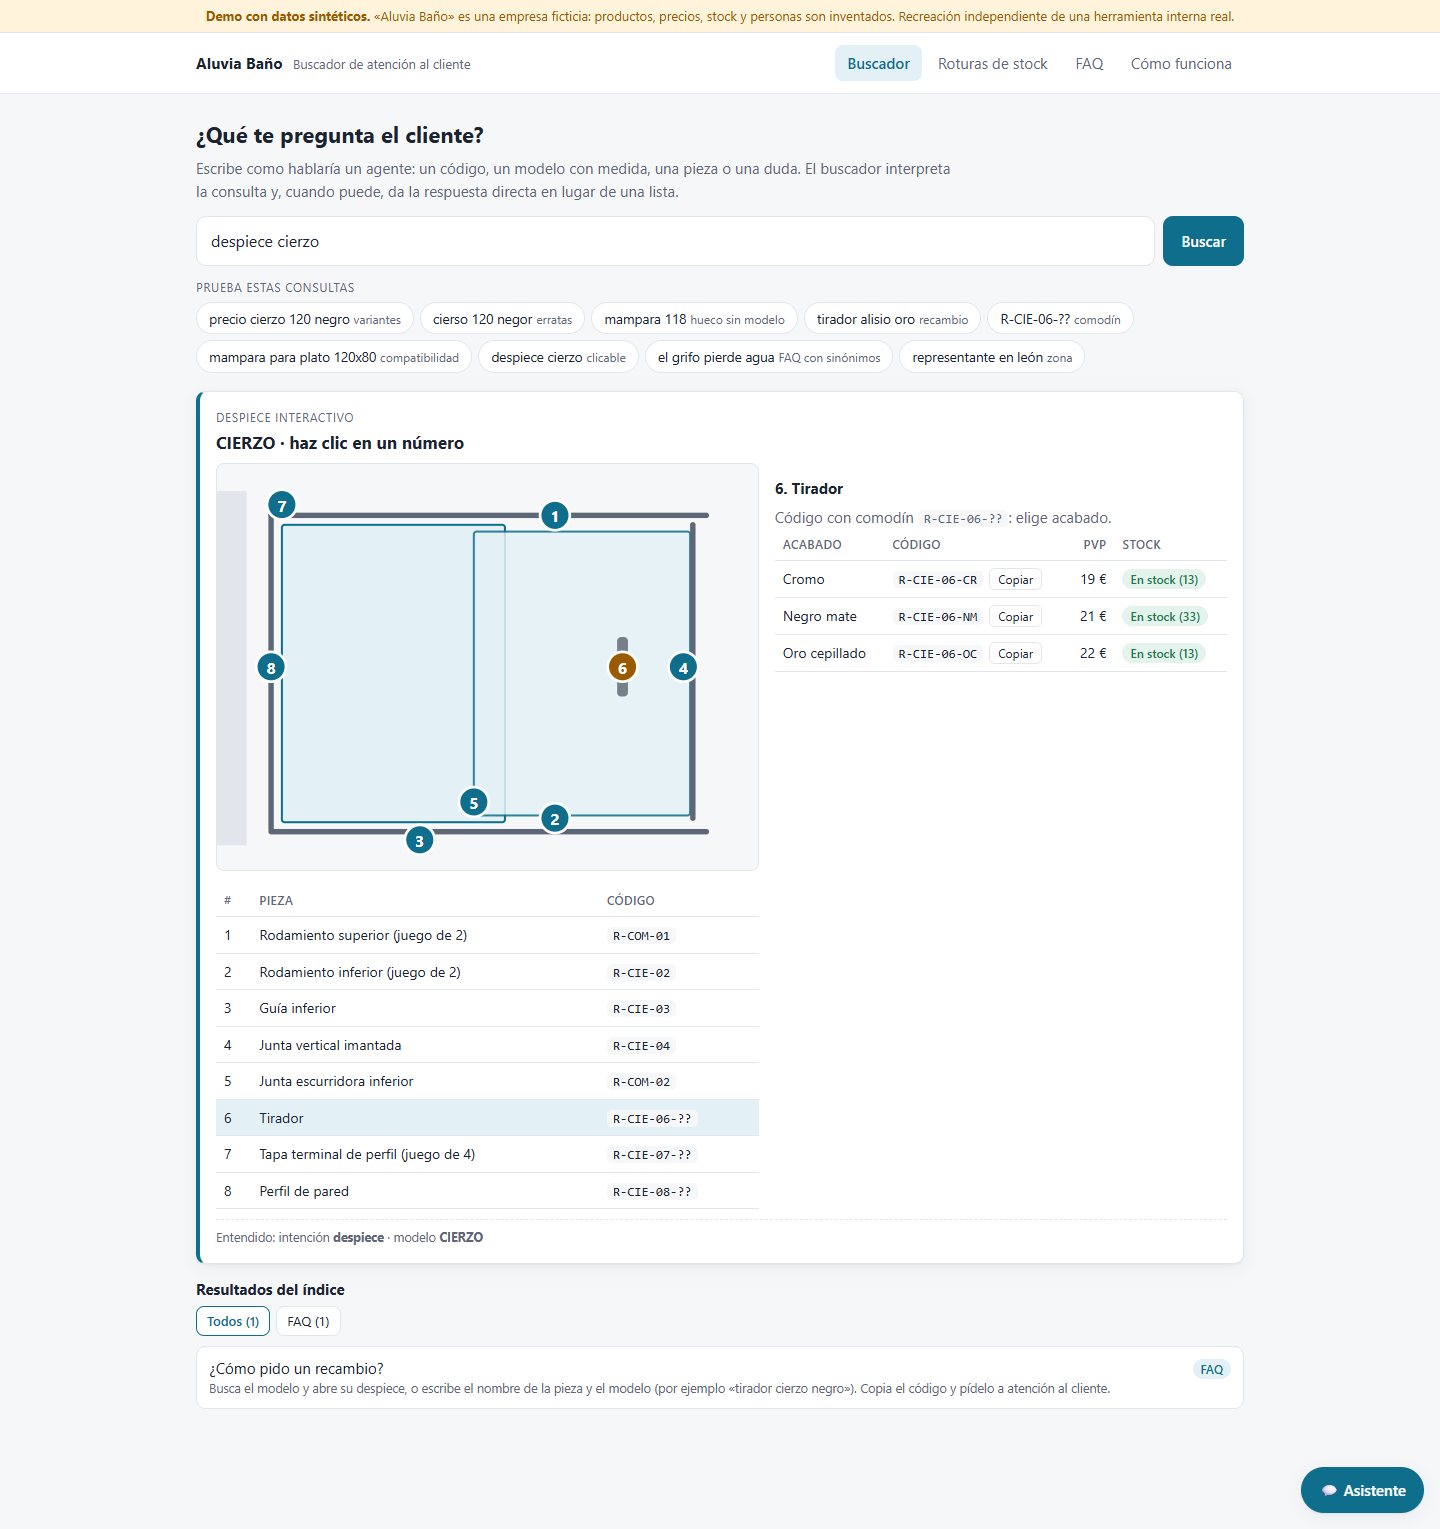Select the 'Junta escurridora inferior' row

[487, 1081]
